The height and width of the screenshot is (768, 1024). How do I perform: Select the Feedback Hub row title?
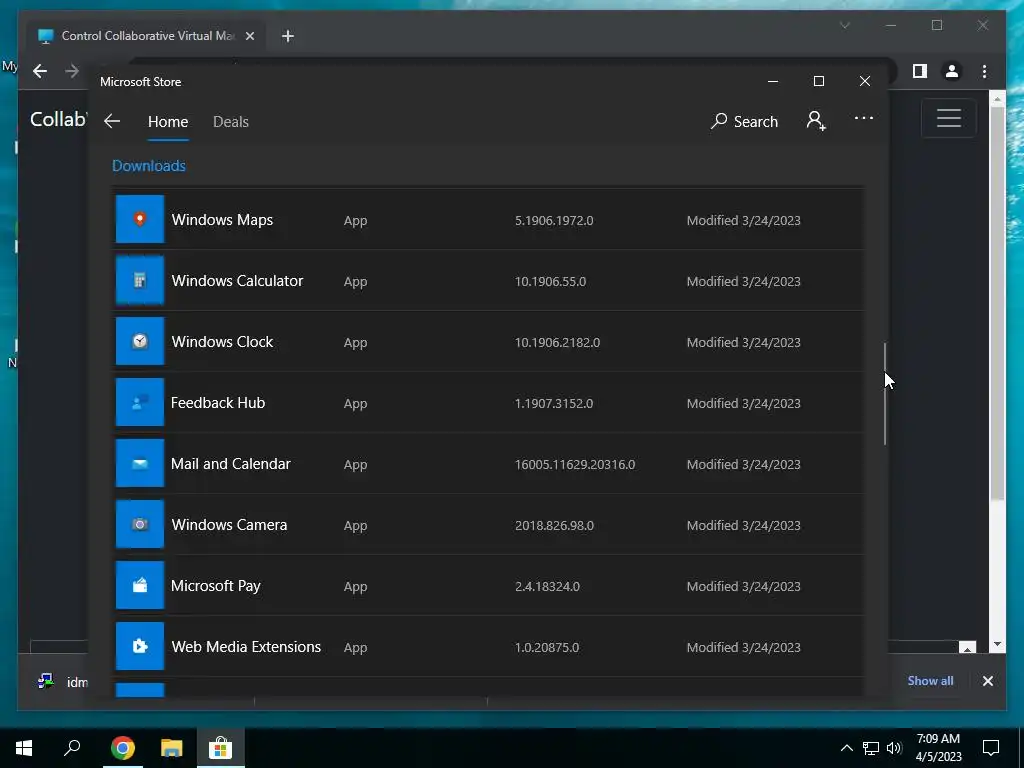pyautogui.click(x=218, y=403)
